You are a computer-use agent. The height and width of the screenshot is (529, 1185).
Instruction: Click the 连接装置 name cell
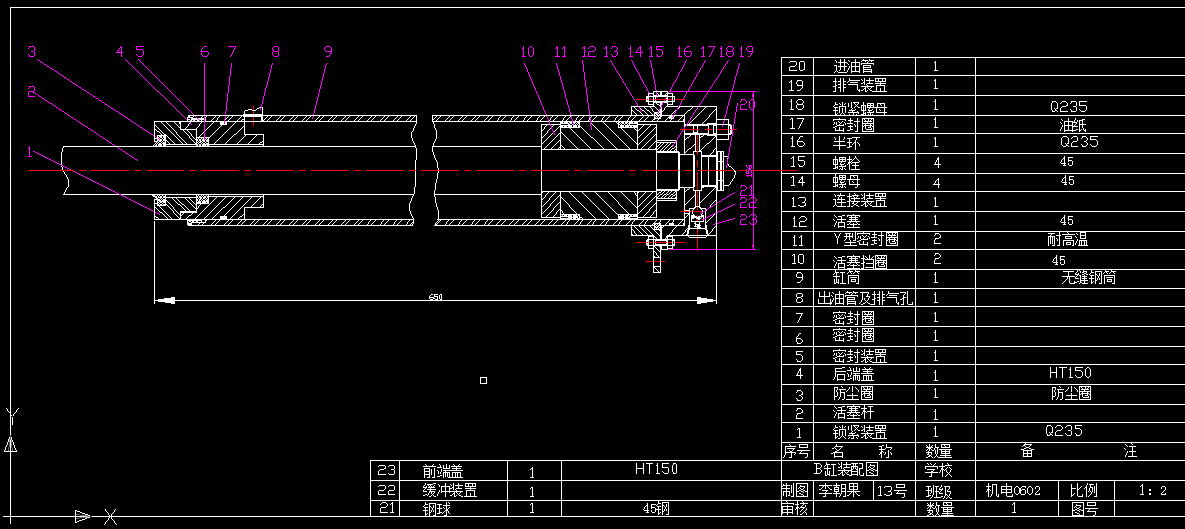click(860, 201)
